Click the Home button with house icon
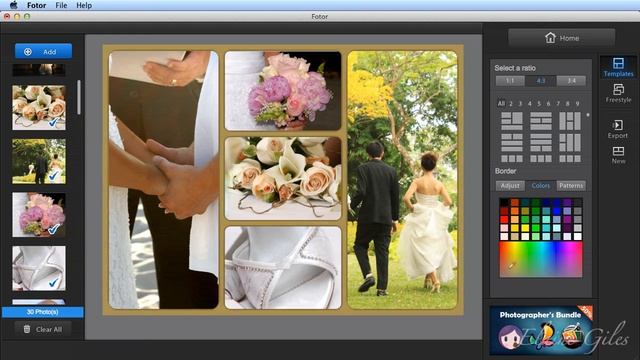This screenshot has height=360, width=640. click(562, 38)
